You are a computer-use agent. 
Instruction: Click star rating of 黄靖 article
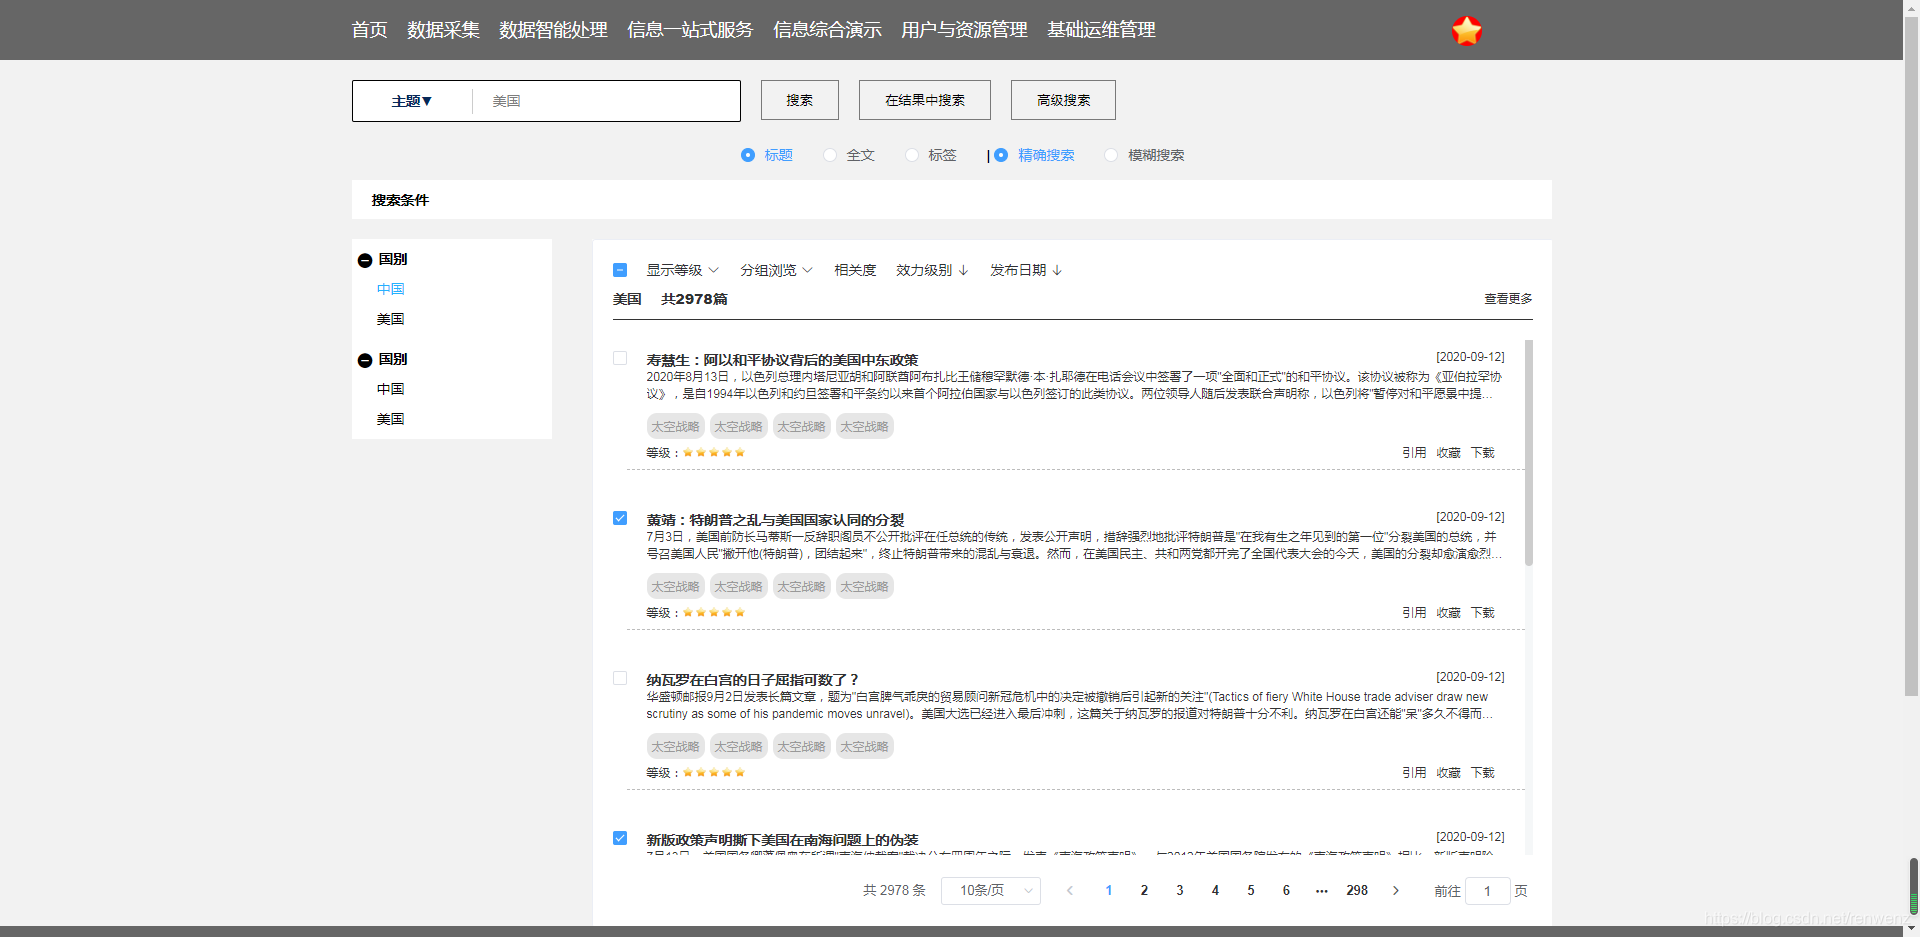pos(714,613)
